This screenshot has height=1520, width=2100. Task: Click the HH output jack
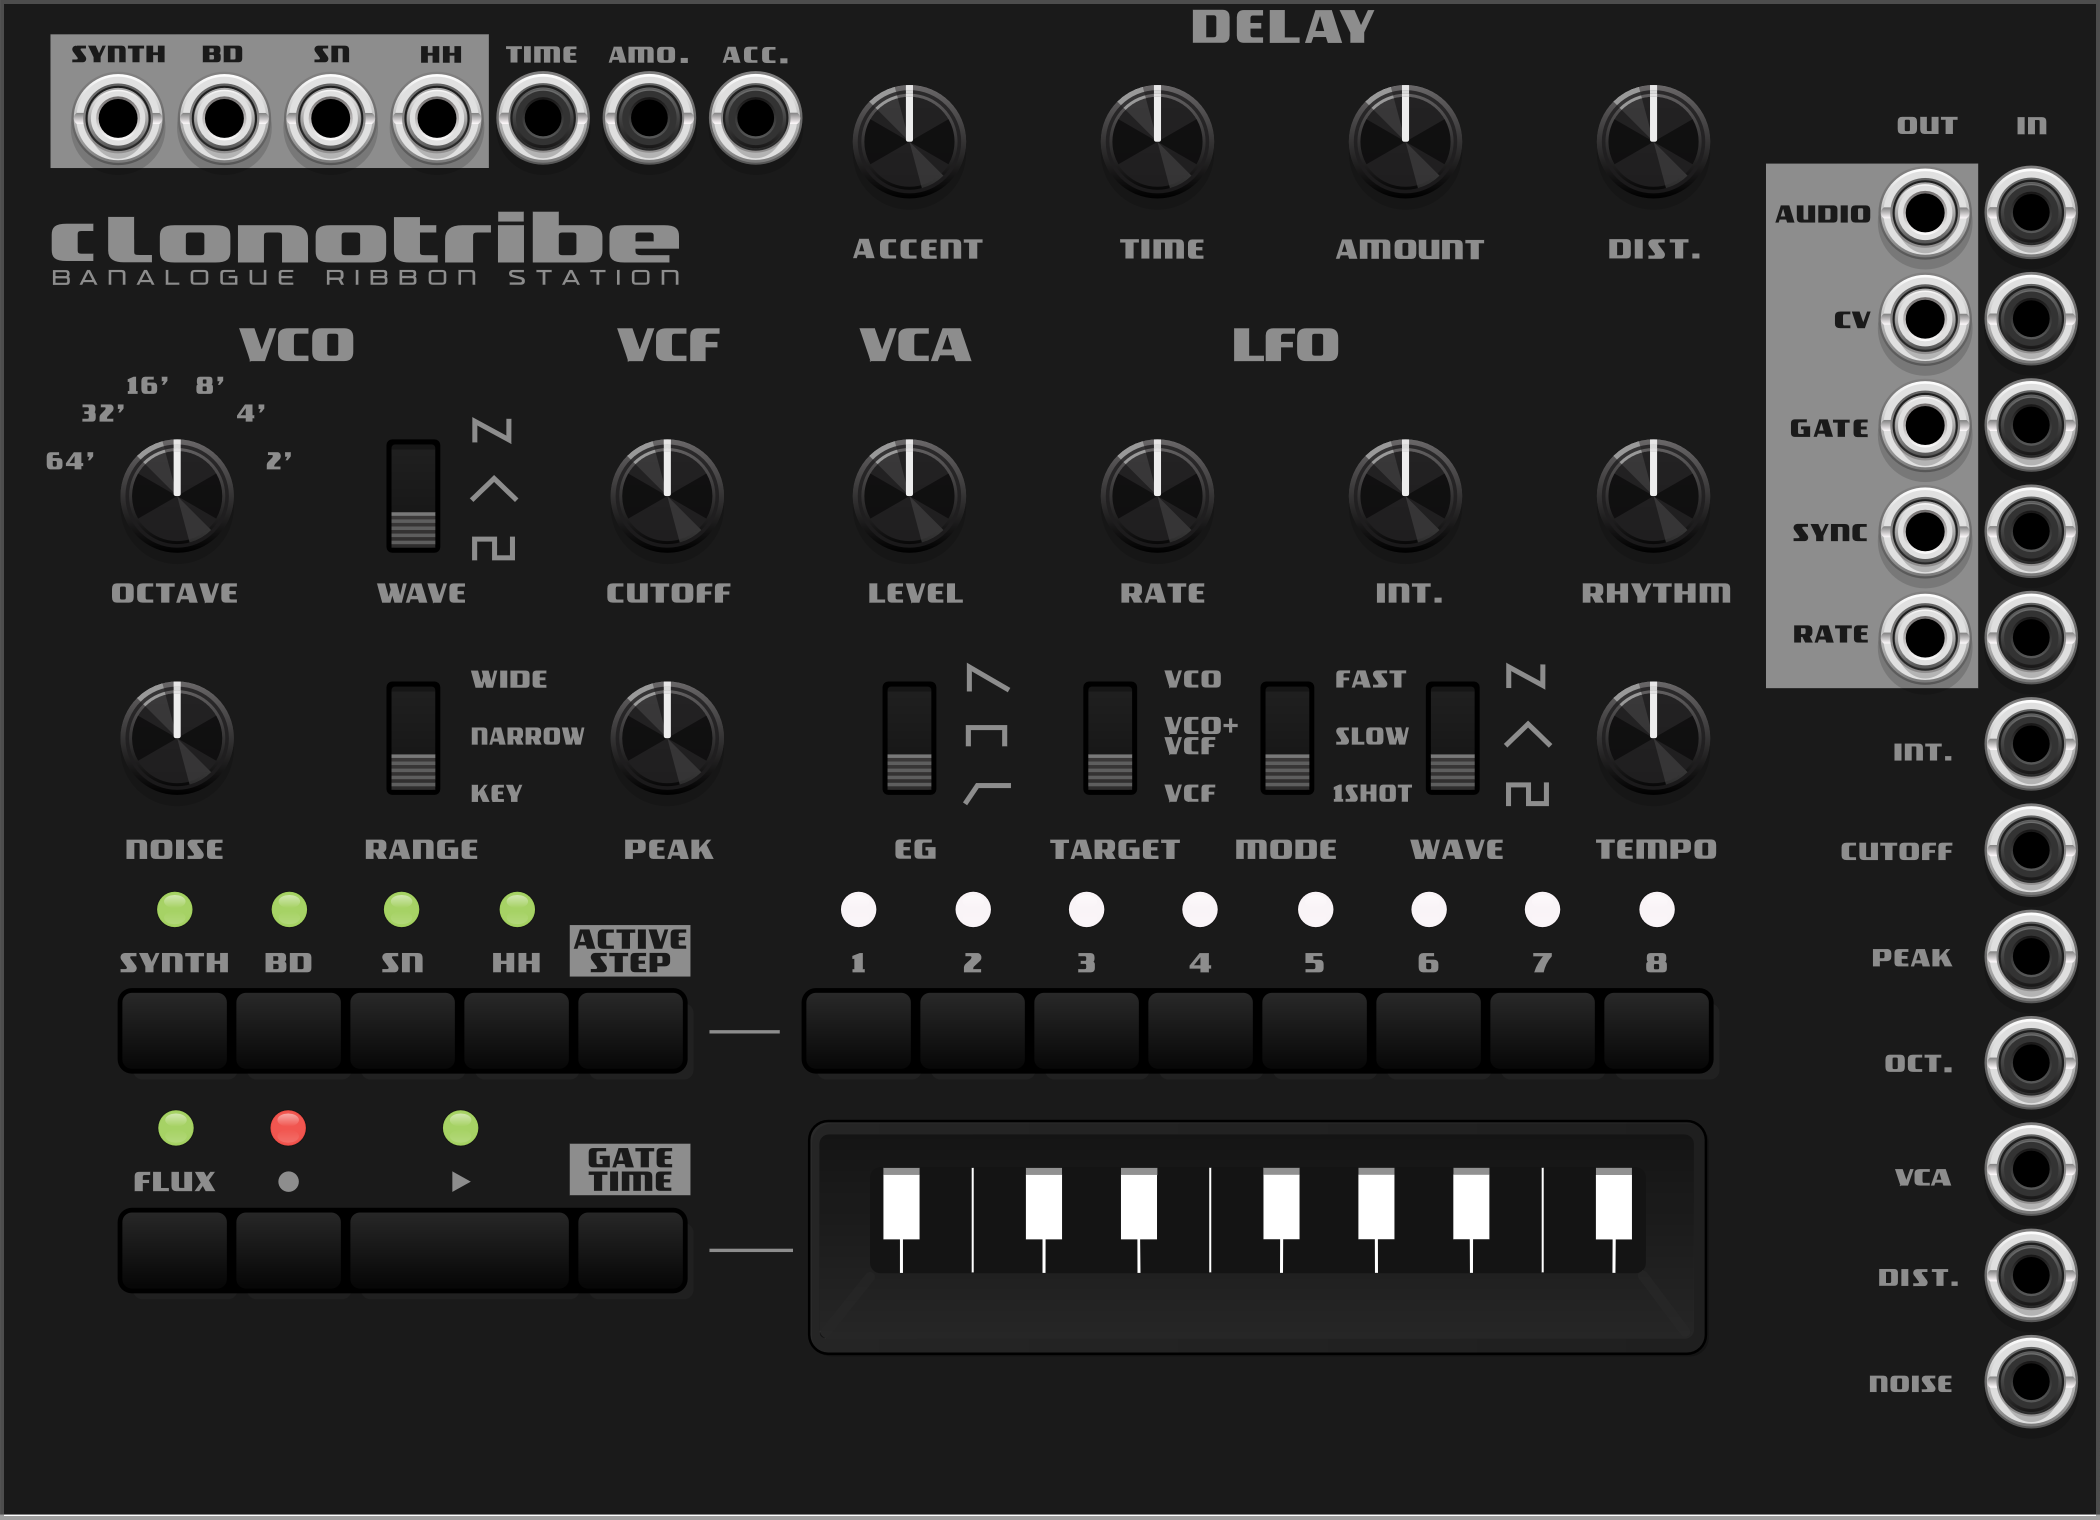tap(436, 119)
